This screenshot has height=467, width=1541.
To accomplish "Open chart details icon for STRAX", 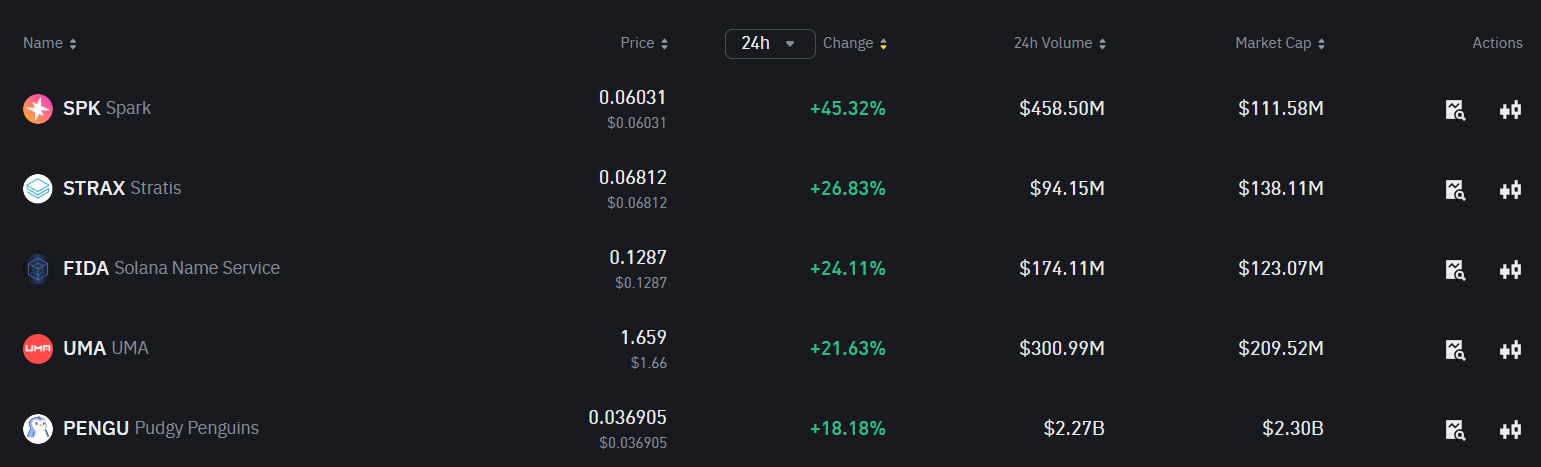I will pyautogui.click(x=1455, y=190).
